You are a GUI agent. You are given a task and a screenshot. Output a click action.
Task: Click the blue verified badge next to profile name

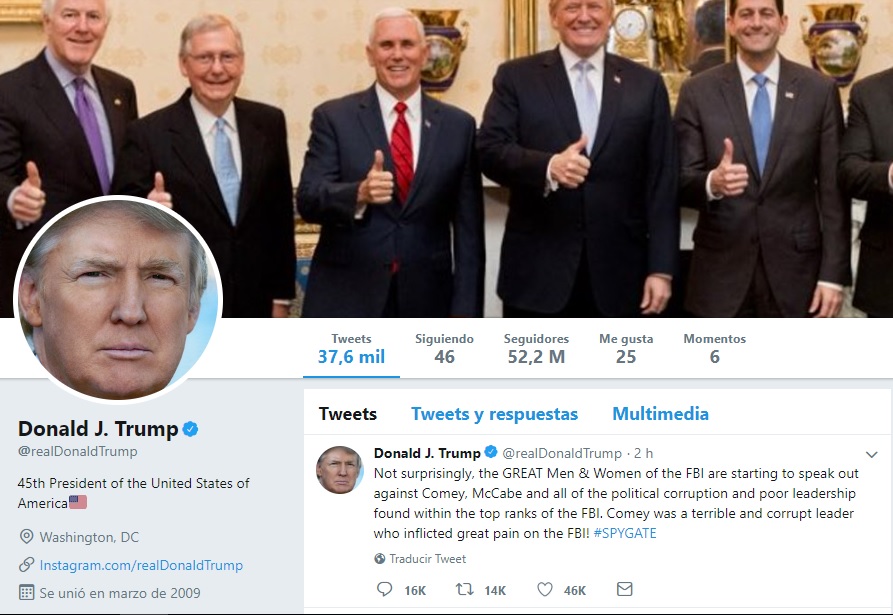pos(190,429)
